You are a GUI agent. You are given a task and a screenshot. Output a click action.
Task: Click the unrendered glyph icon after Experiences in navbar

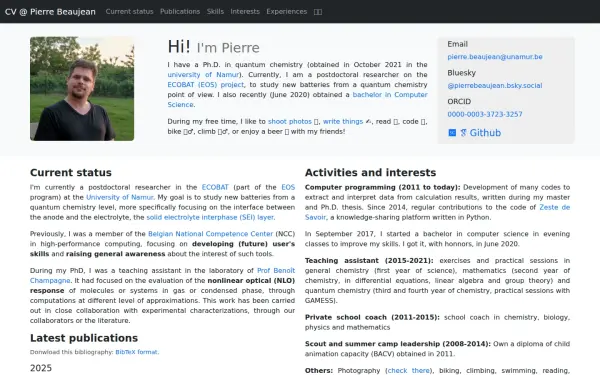318,12
